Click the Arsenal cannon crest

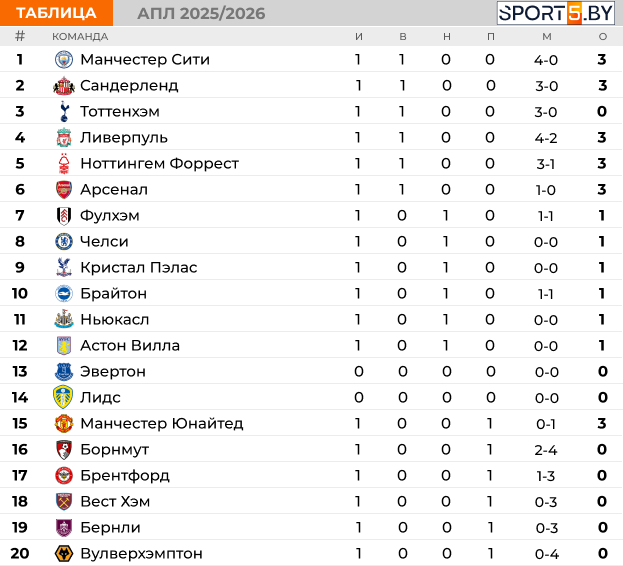click(64, 189)
